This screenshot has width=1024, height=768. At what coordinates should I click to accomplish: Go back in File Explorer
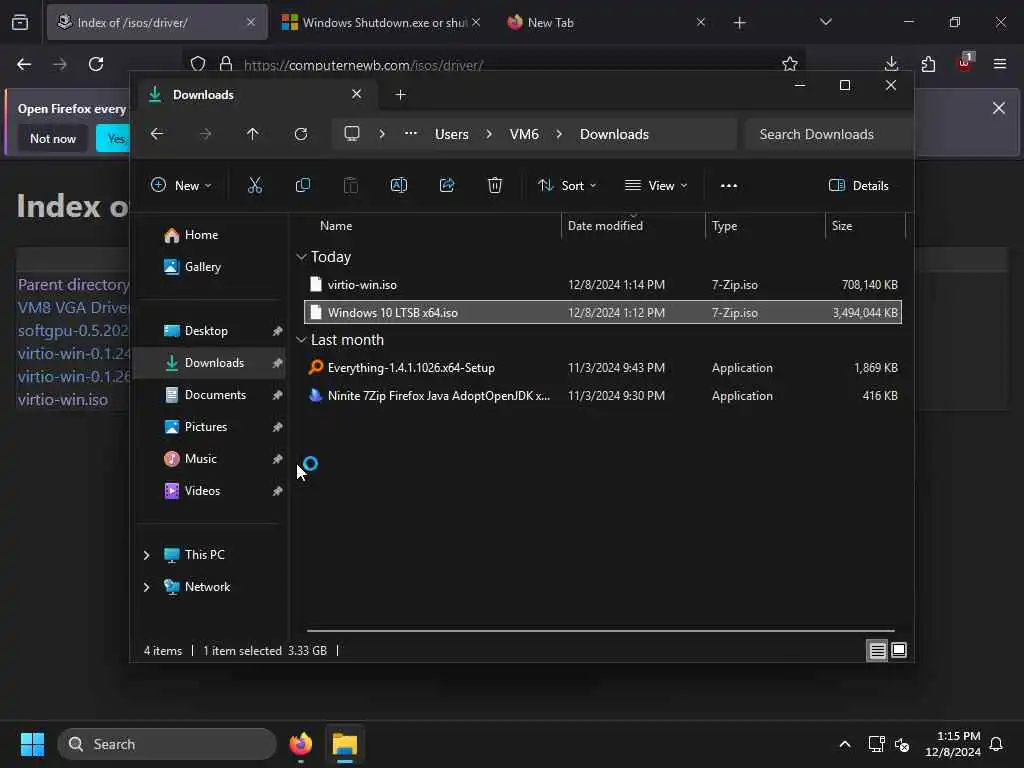point(157,134)
